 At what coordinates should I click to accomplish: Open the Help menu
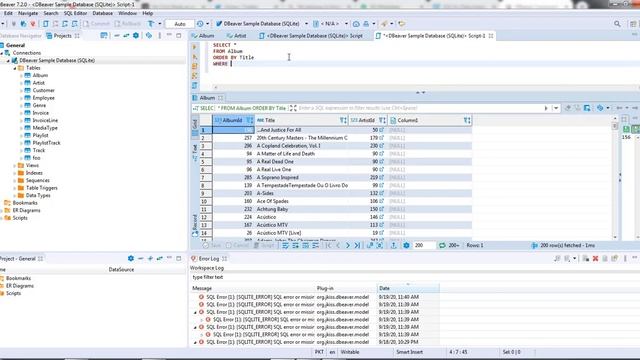(147, 13)
